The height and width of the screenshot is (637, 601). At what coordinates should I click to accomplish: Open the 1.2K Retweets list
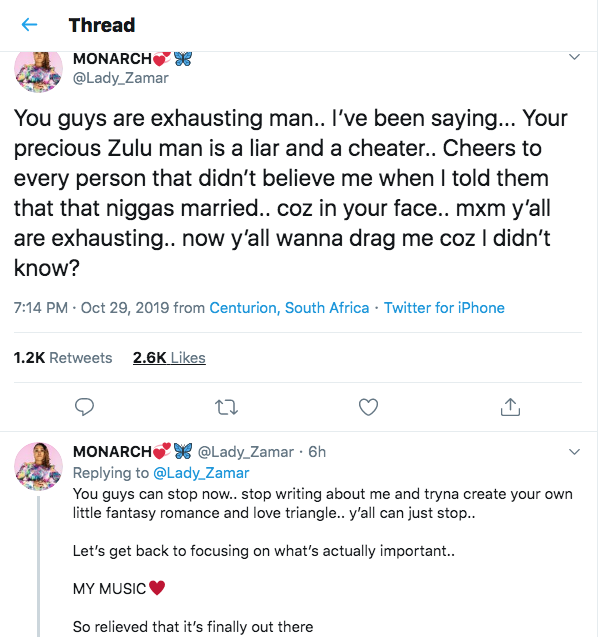point(63,357)
